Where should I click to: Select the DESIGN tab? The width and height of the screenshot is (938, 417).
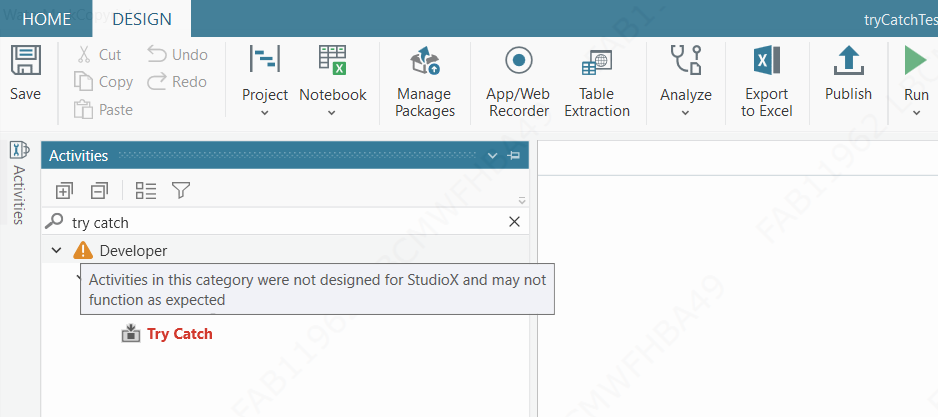click(142, 19)
